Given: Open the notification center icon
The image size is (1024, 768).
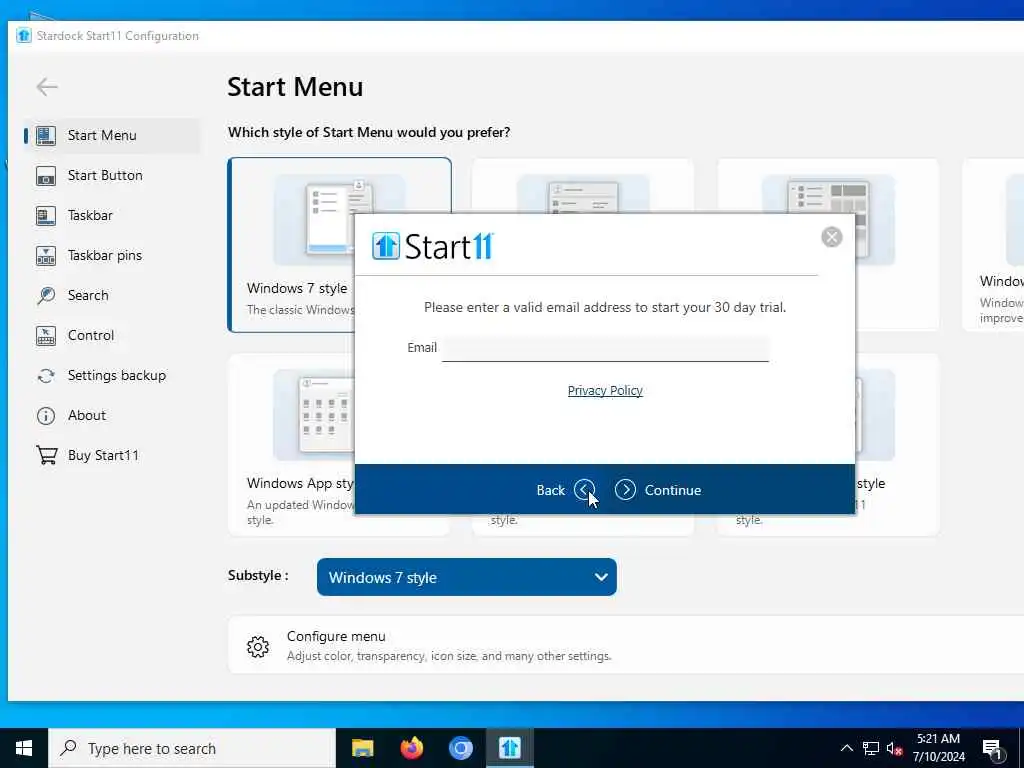Looking at the screenshot, I should [992, 748].
